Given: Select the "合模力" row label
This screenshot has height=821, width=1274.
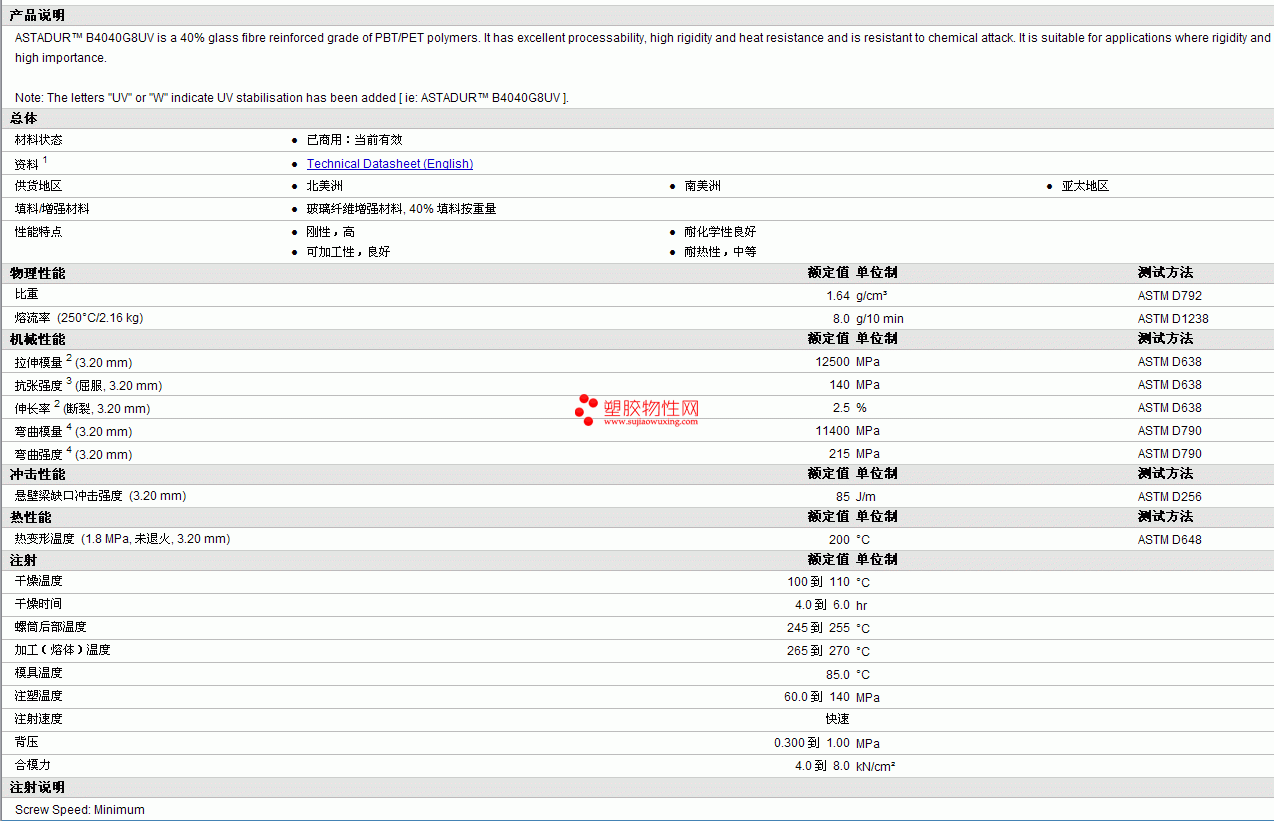Looking at the screenshot, I should coord(32,765).
